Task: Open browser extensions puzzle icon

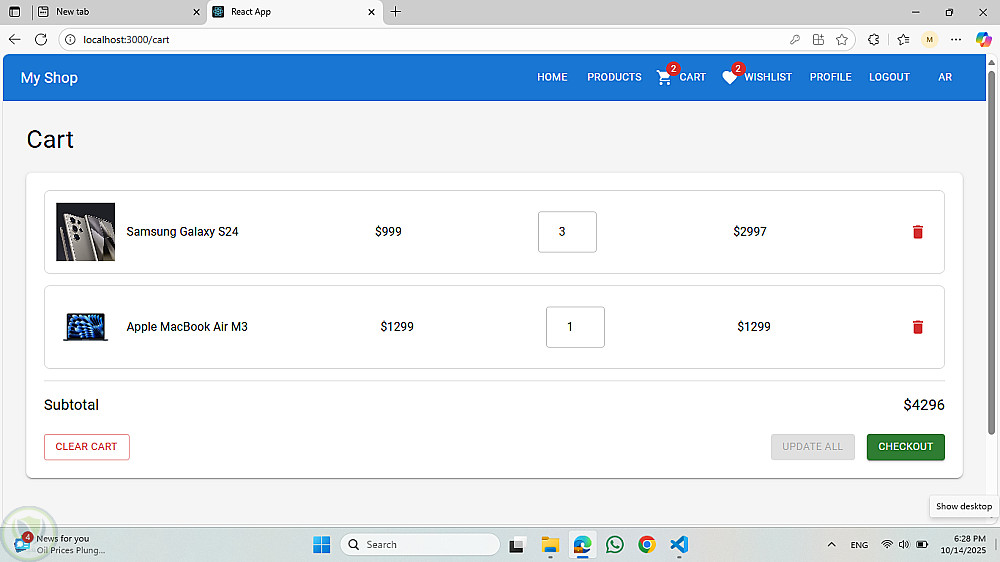Action: pos(874,40)
